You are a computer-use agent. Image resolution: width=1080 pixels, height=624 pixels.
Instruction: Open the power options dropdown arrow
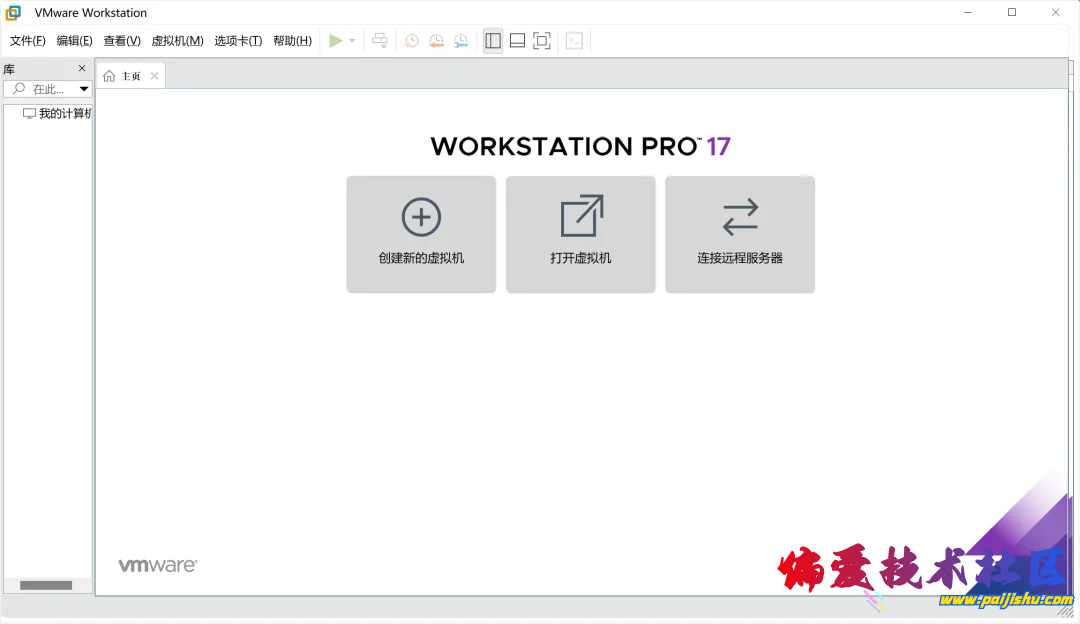pyautogui.click(x=352, y=41)
